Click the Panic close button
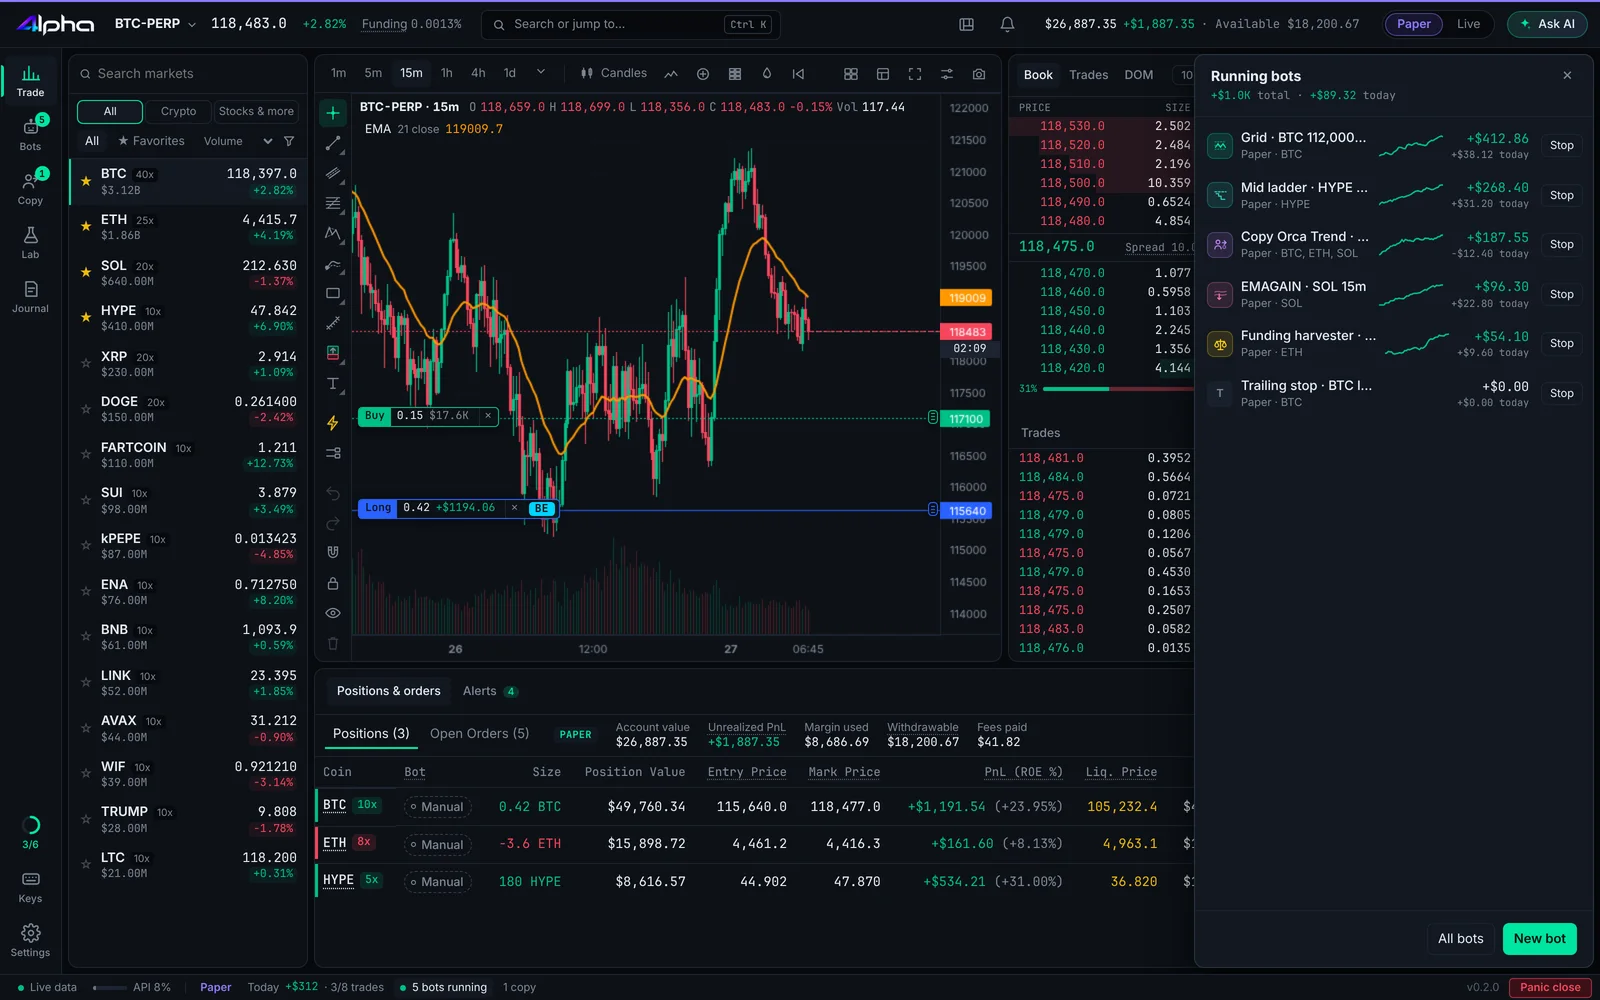This screenshot has height=1000, width=1600. pyautogui.click(x=1550, y=987)
